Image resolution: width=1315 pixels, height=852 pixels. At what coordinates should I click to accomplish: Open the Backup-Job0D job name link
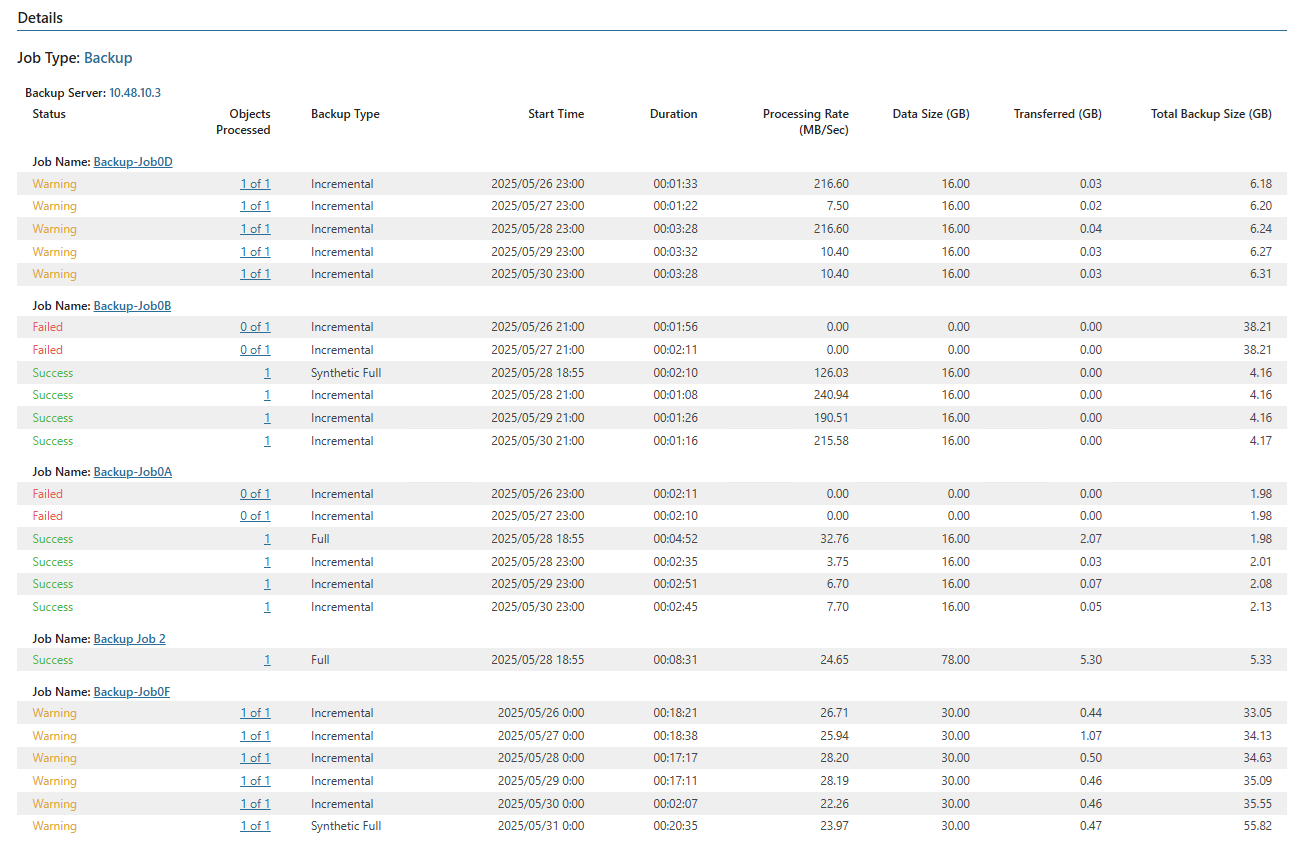coord(132,162)
